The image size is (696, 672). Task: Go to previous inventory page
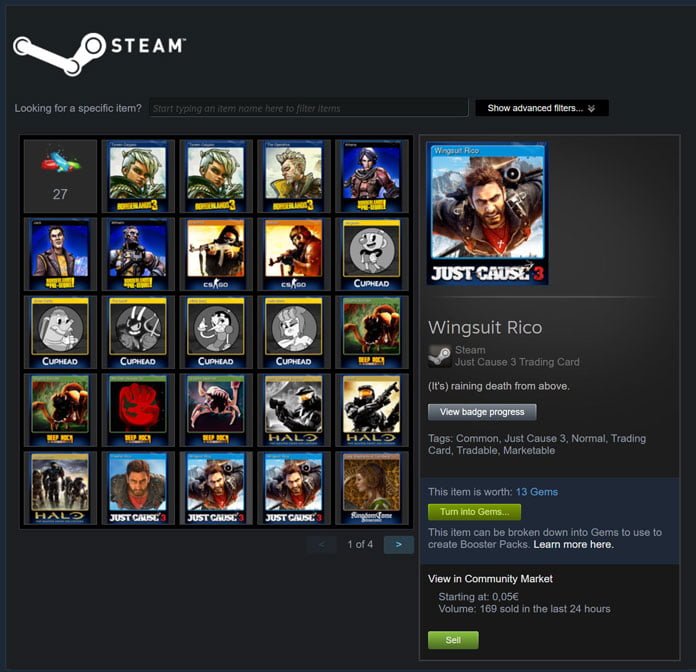[322, 544]
